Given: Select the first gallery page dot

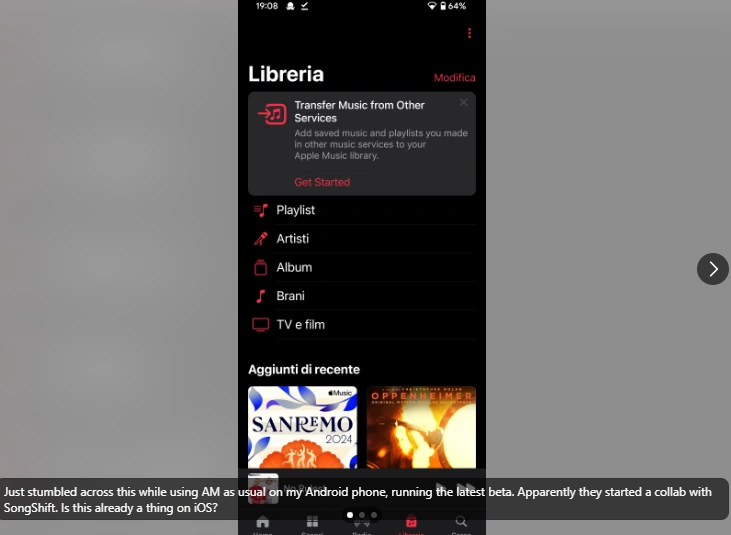Looking at the screenshot, I should pos(350,515).
